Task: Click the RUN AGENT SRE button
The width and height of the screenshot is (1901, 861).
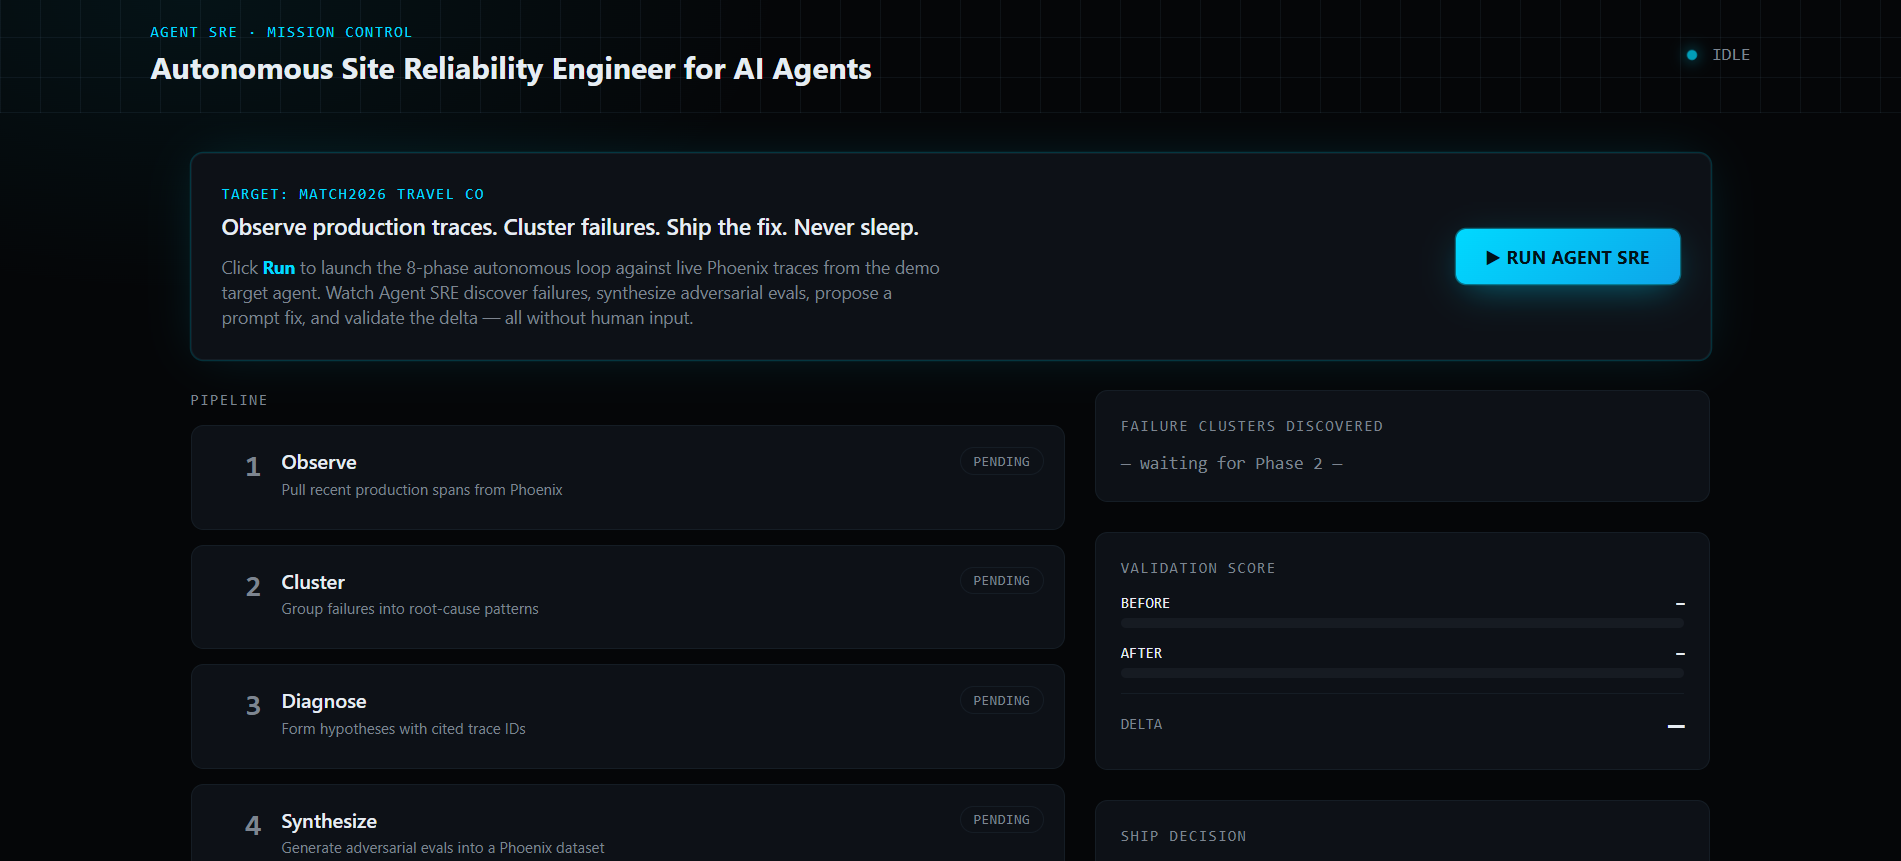Action: [x=1567, y=257]
